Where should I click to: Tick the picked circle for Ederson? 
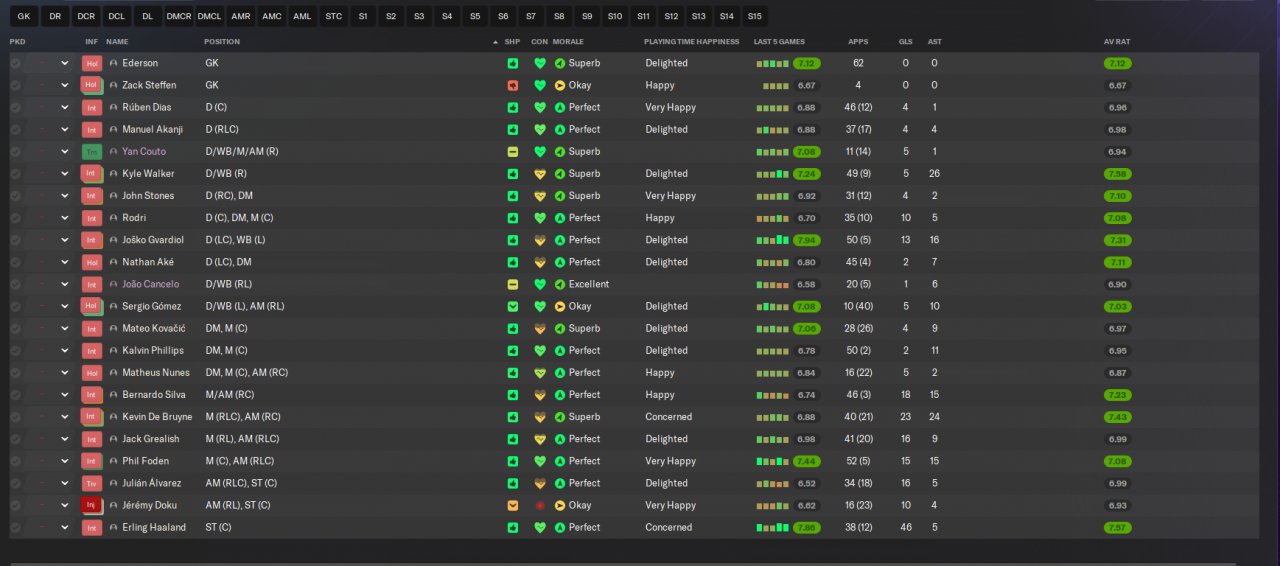point(15,63)
